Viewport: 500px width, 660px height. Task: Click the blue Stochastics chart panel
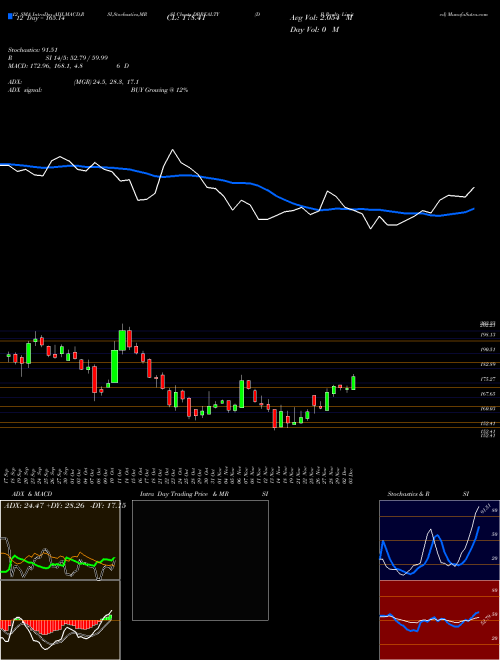point(440,540)
